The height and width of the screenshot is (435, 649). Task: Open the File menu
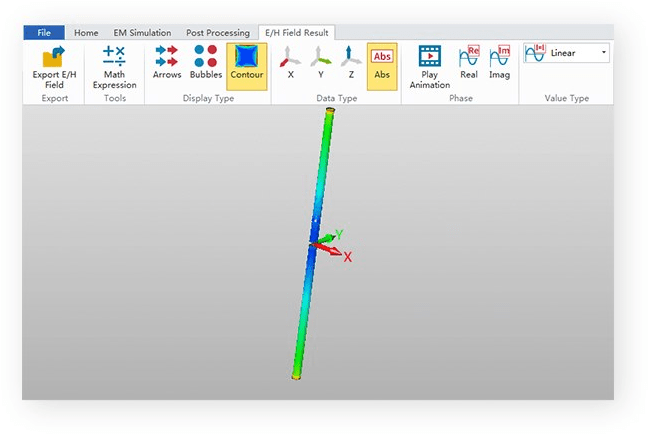(44, 32)
